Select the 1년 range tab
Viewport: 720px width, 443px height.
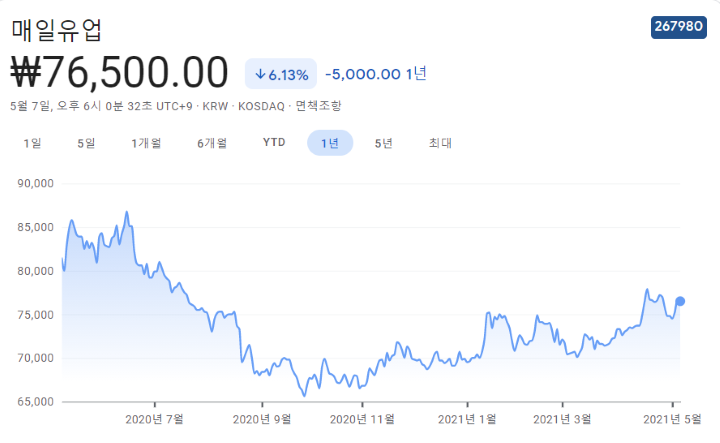pos(330,143)
